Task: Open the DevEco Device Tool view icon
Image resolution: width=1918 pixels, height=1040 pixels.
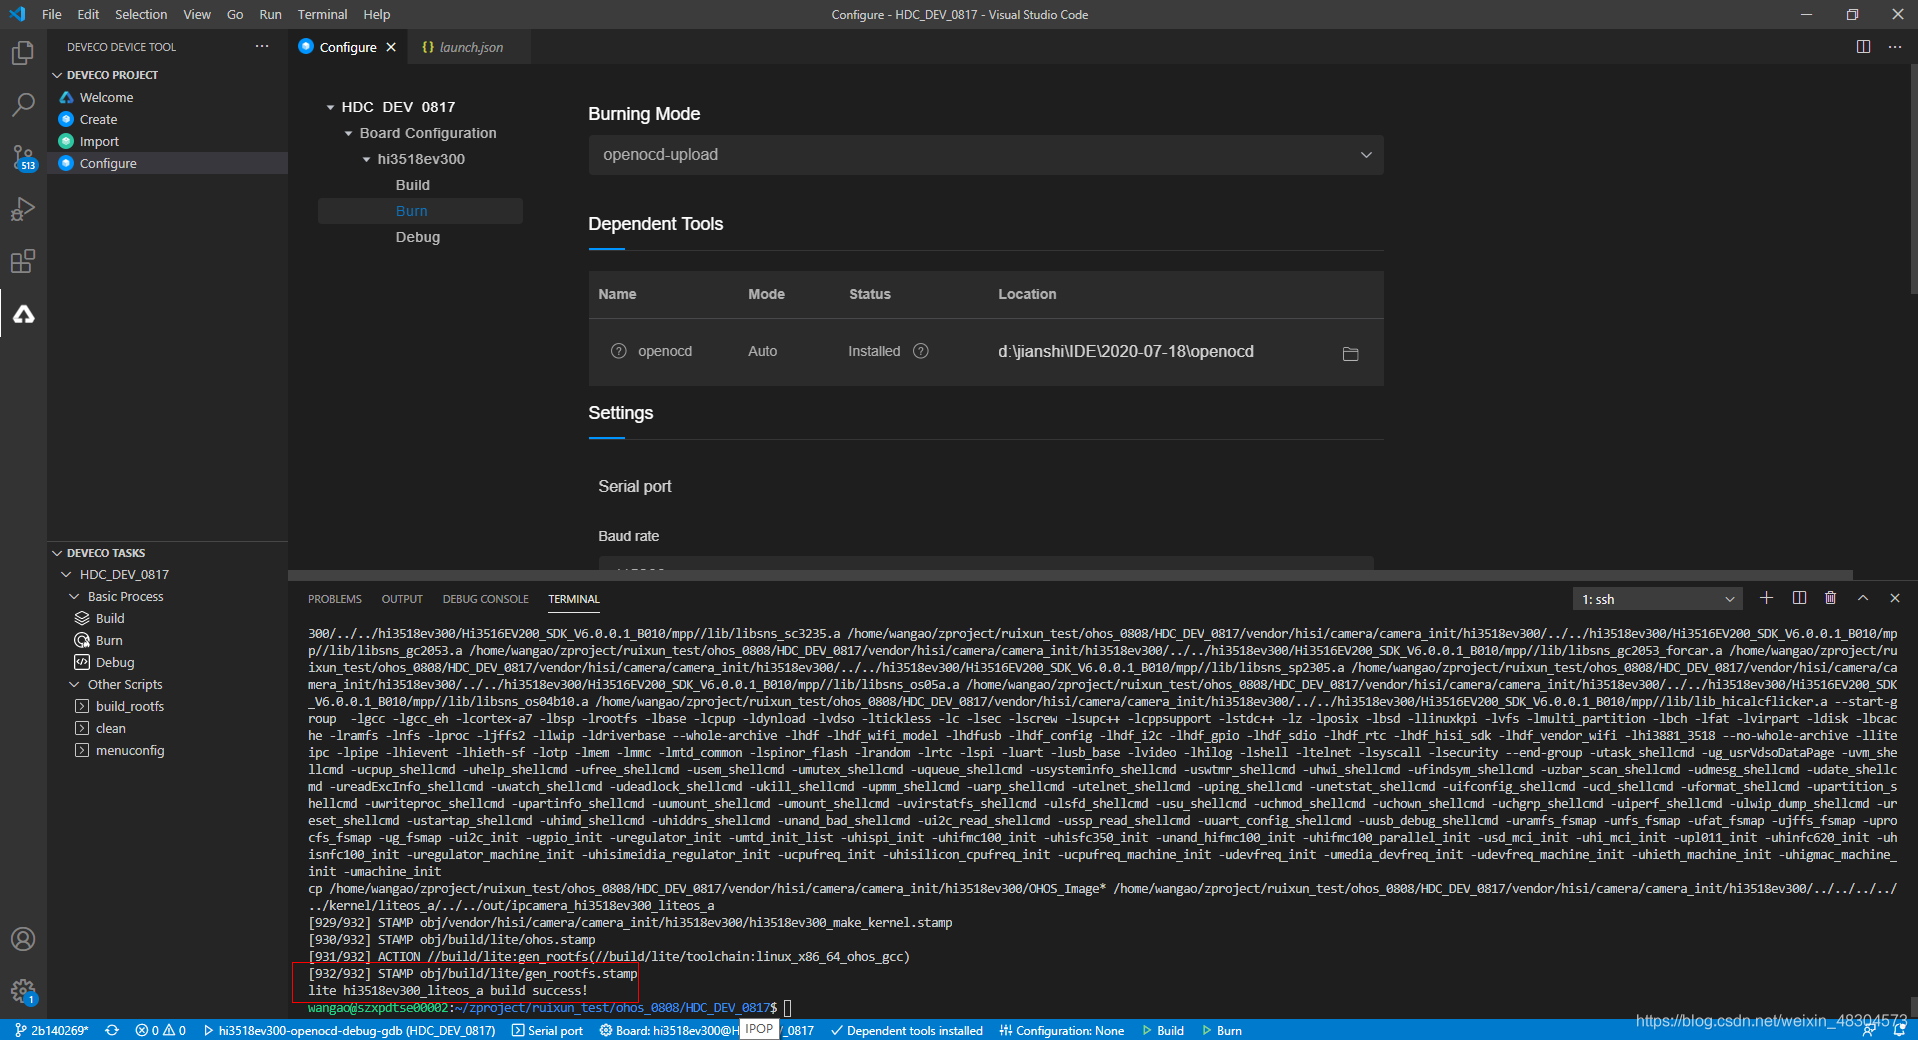Action: click(23, 314)
